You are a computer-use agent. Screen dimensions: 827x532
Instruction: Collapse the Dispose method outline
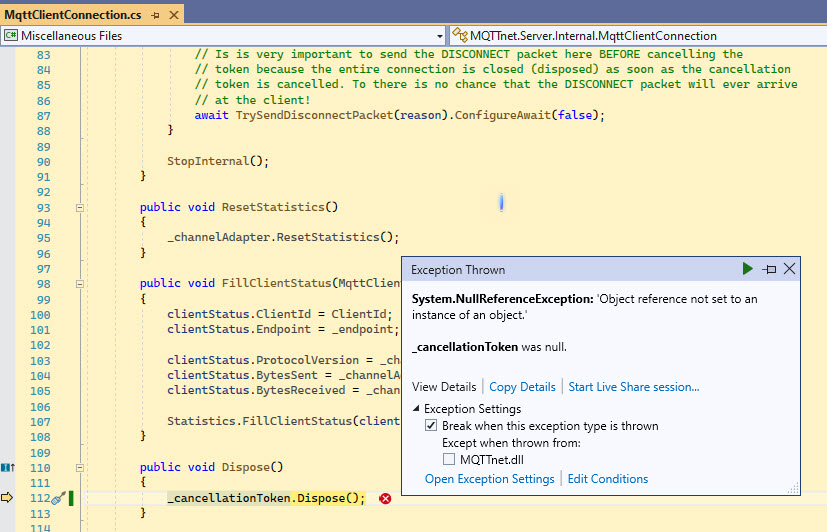coord(80,468)
